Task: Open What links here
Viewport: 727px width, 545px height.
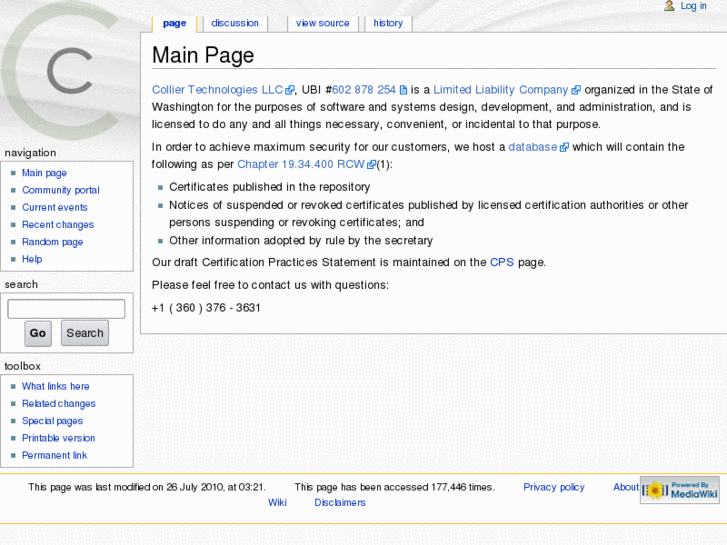Action: tap(56, 386)
